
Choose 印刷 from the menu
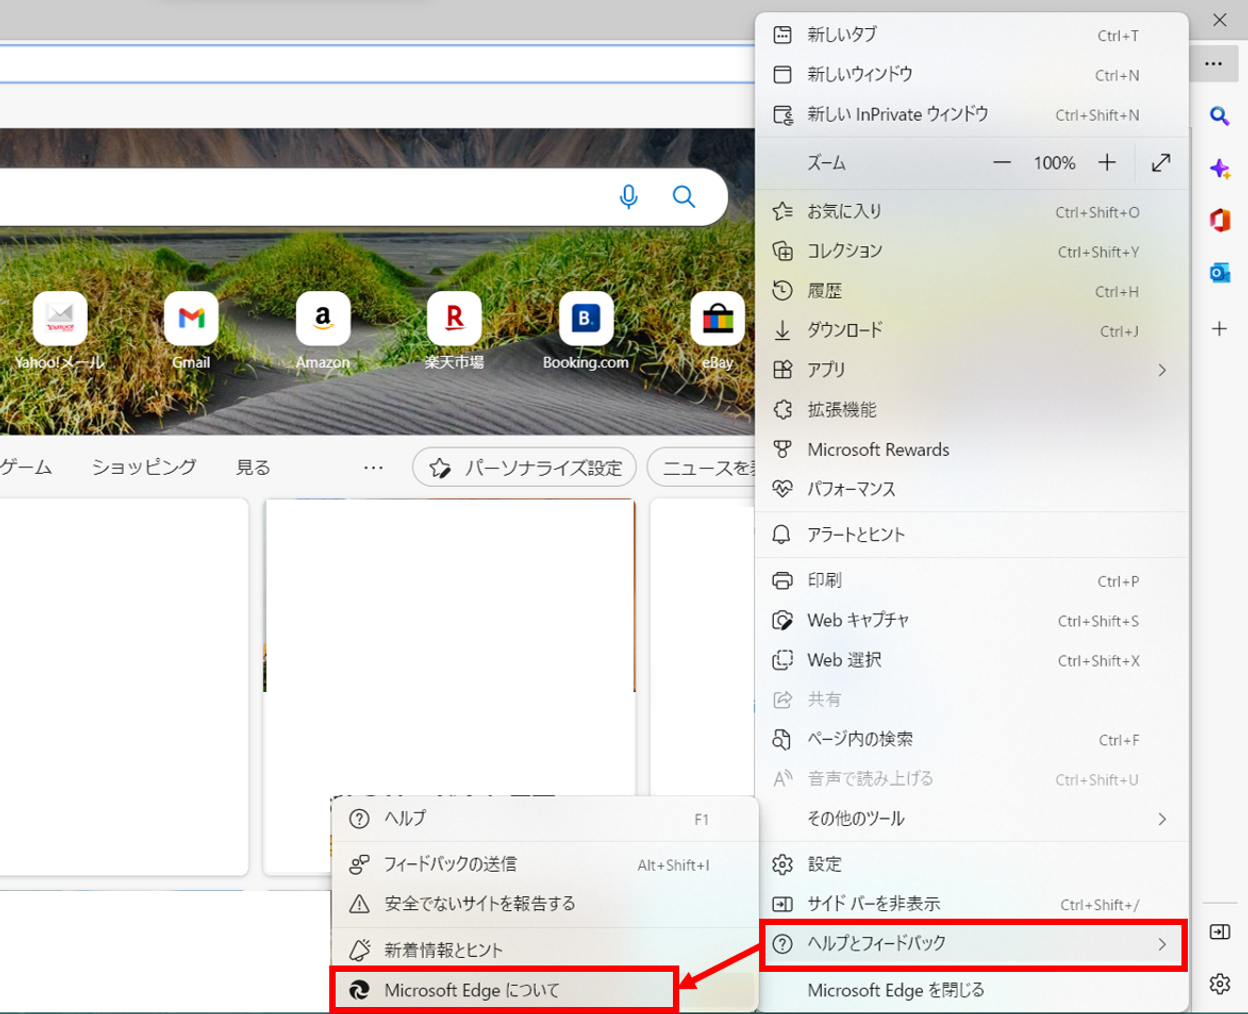pyautogui.click(x=972, y=581)
